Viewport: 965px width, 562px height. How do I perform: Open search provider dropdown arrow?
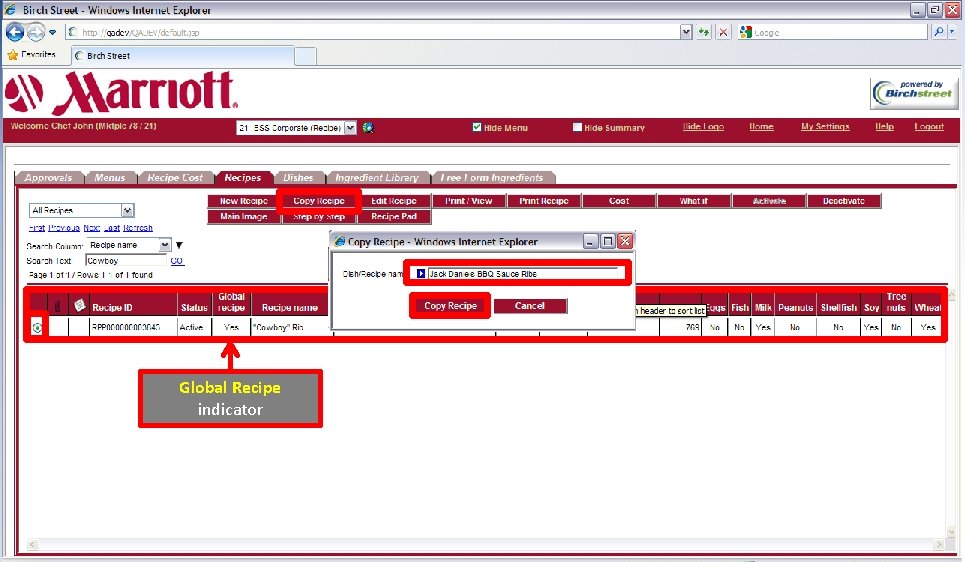pyautogui.click(x=952, y=32)
